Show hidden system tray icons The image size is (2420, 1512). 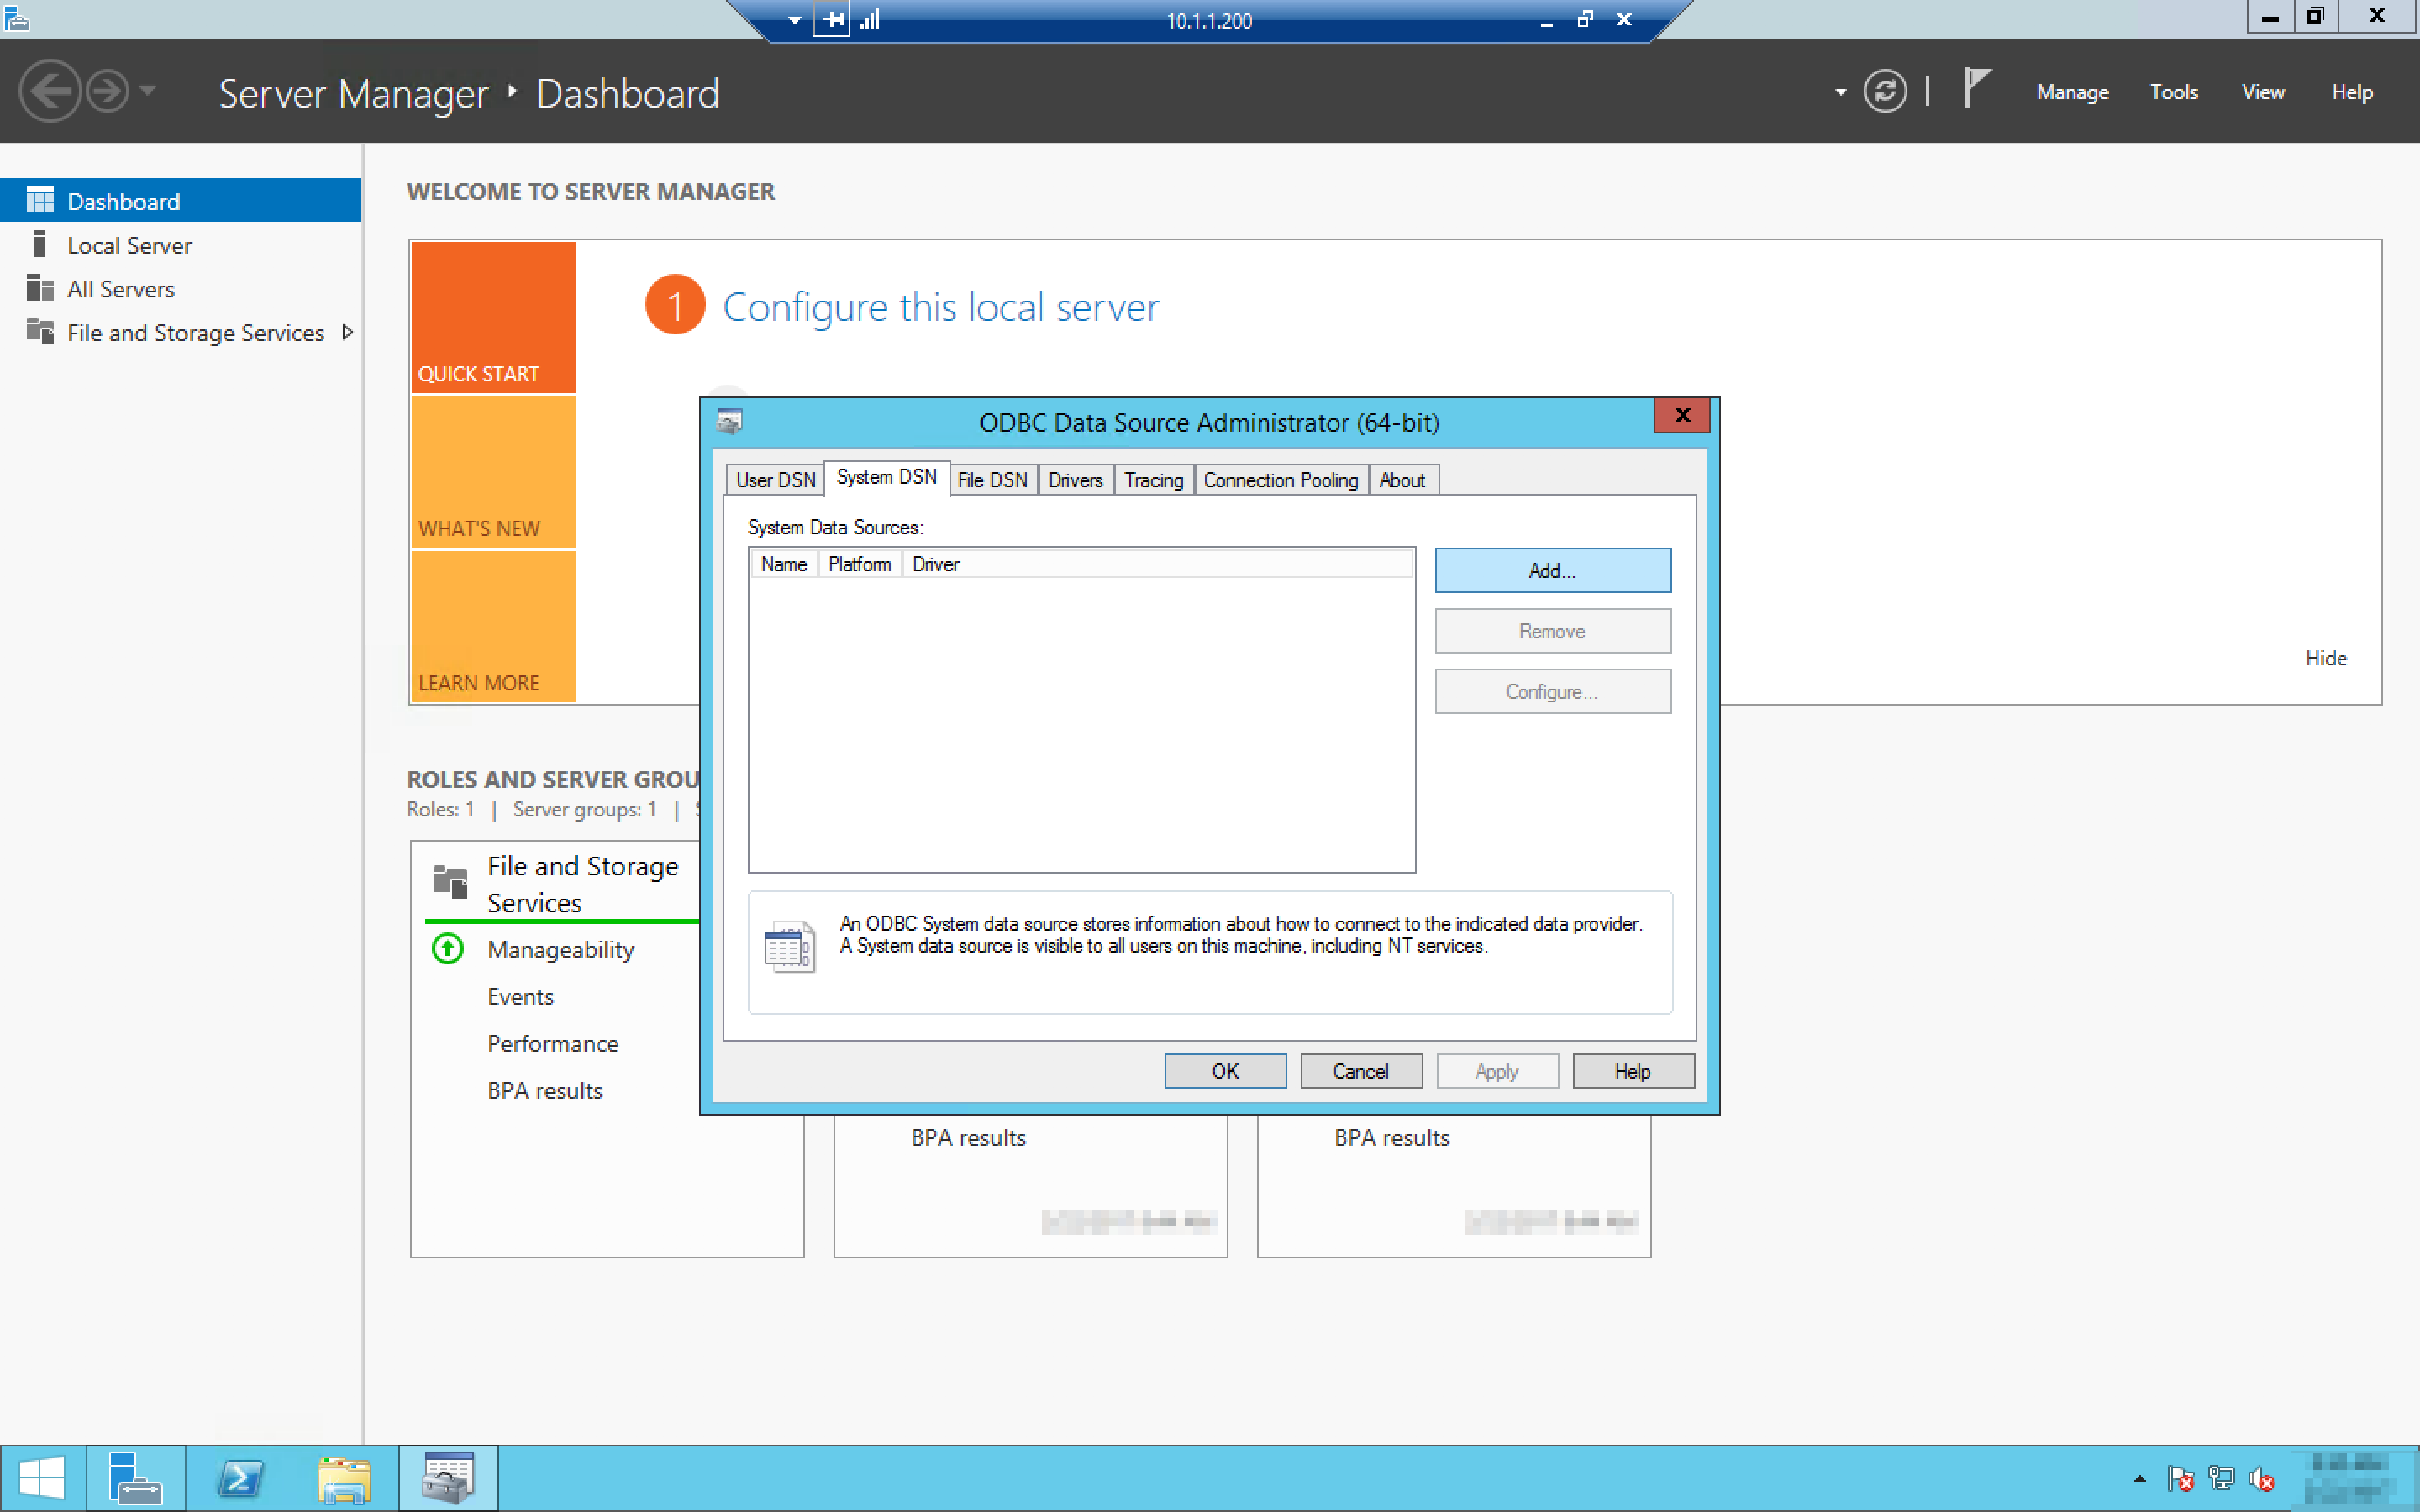(2139, 1478)
